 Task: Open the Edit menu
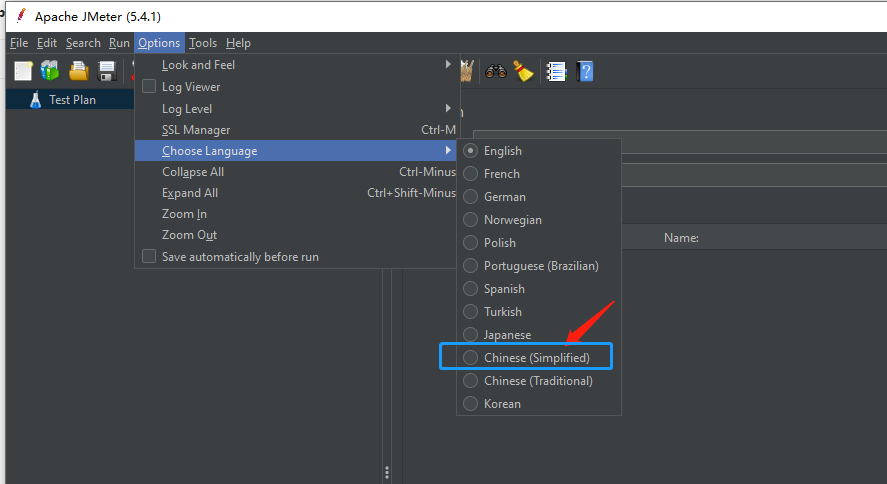click(x=47, y=43)
